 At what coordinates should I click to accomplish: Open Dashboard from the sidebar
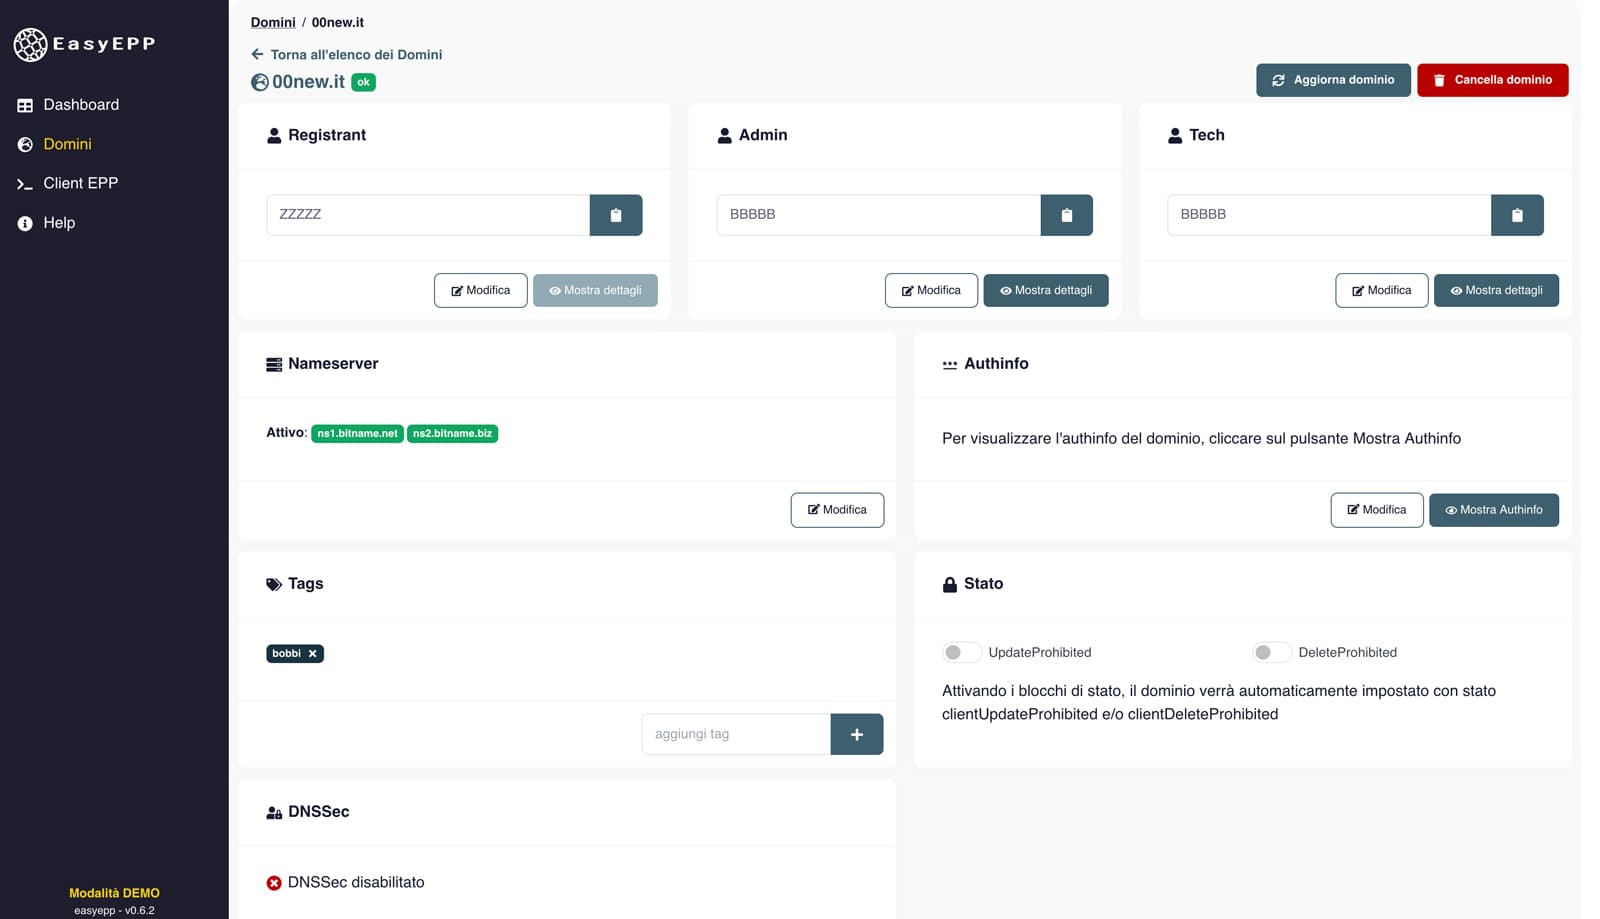(80, 105)
